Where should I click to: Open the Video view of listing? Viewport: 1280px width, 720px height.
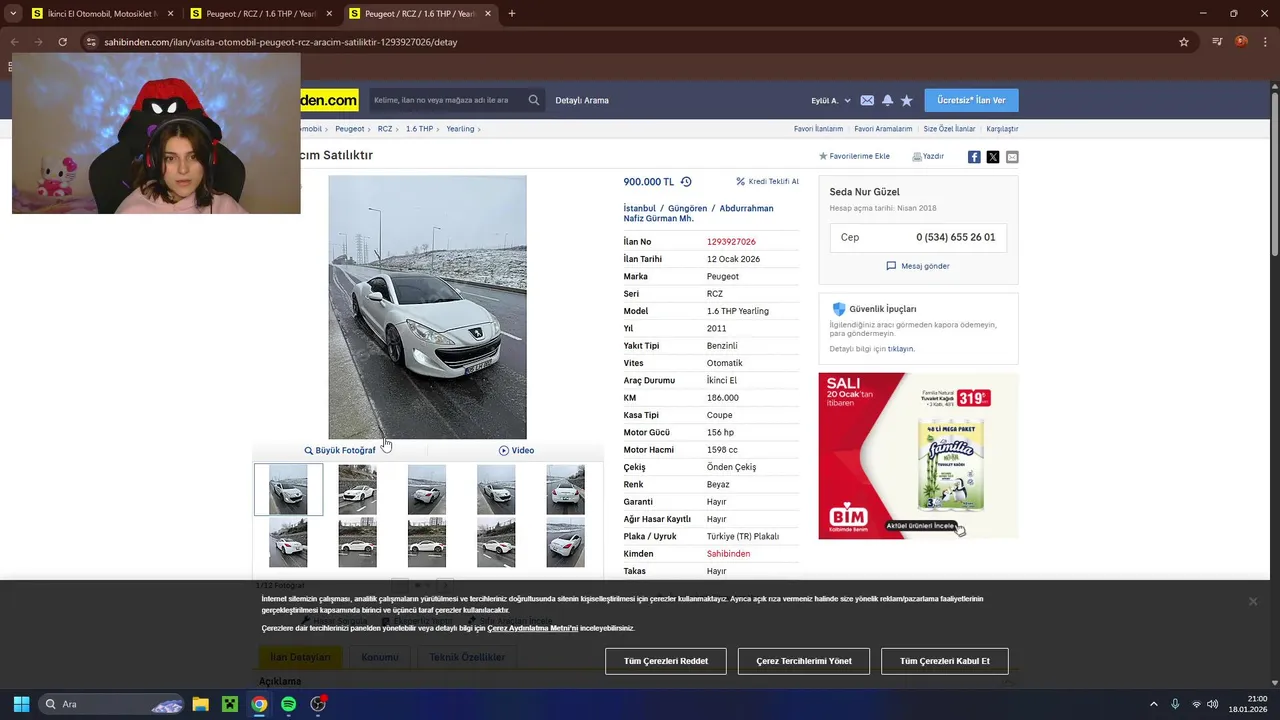coord(516,450)
